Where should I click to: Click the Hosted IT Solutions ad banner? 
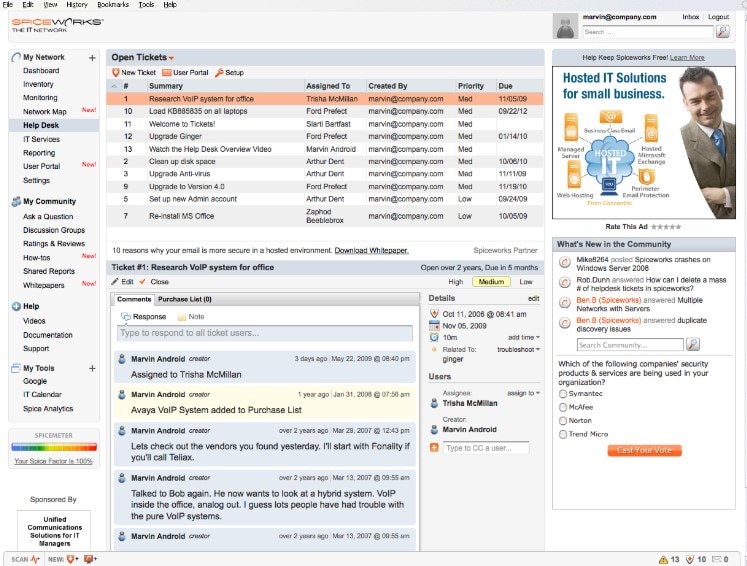(644, 142)
